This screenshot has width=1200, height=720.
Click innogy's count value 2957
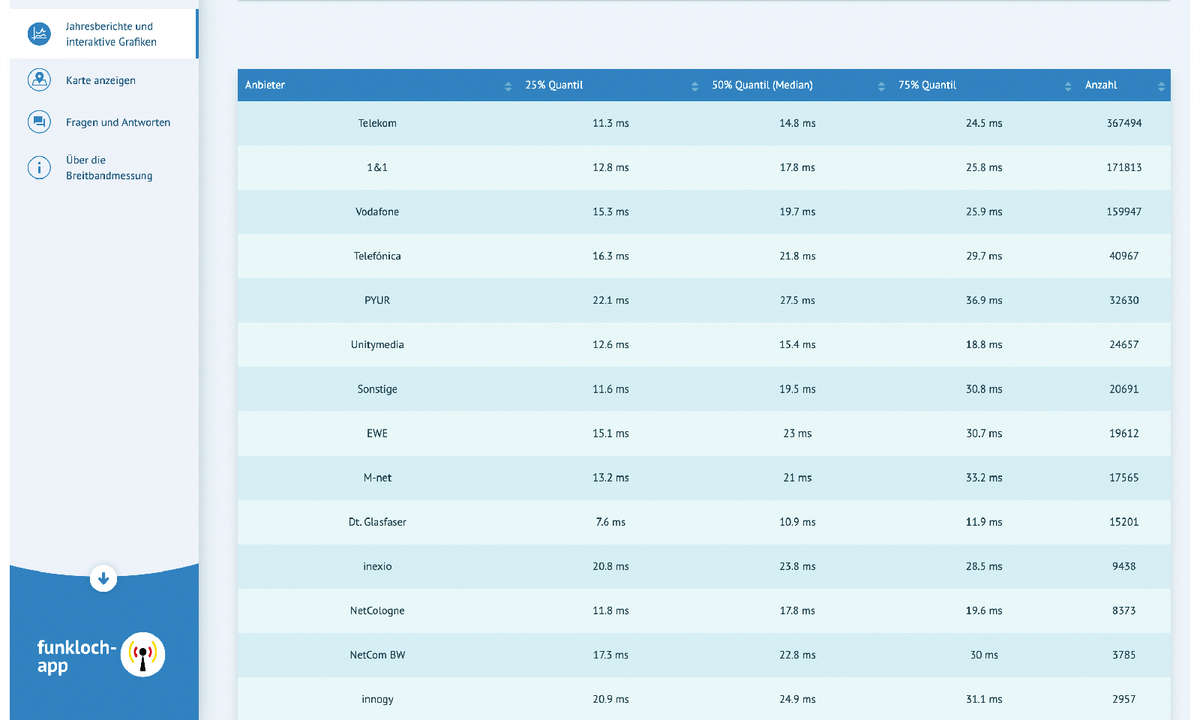pyautogui.click(x=1124, y=699)
